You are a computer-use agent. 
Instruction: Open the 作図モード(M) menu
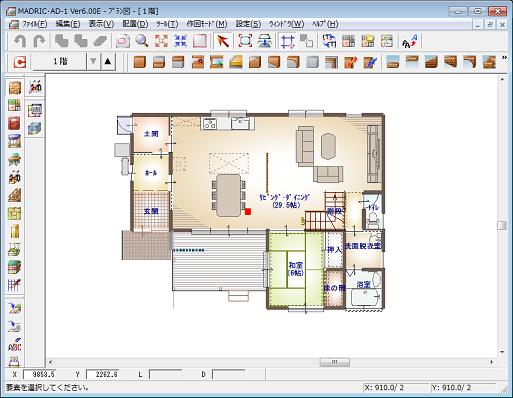(207, 24)
